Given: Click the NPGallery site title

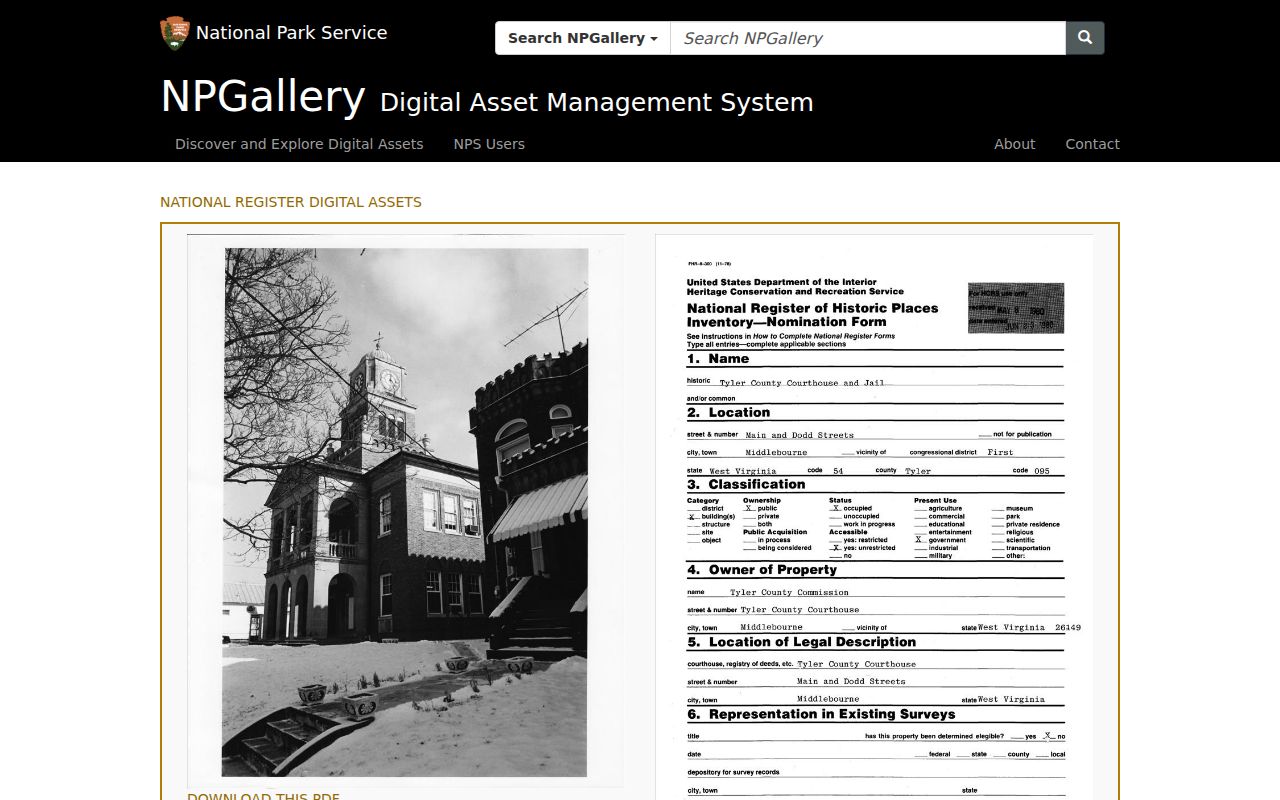Looking at the screenshot, I should 263,96.
